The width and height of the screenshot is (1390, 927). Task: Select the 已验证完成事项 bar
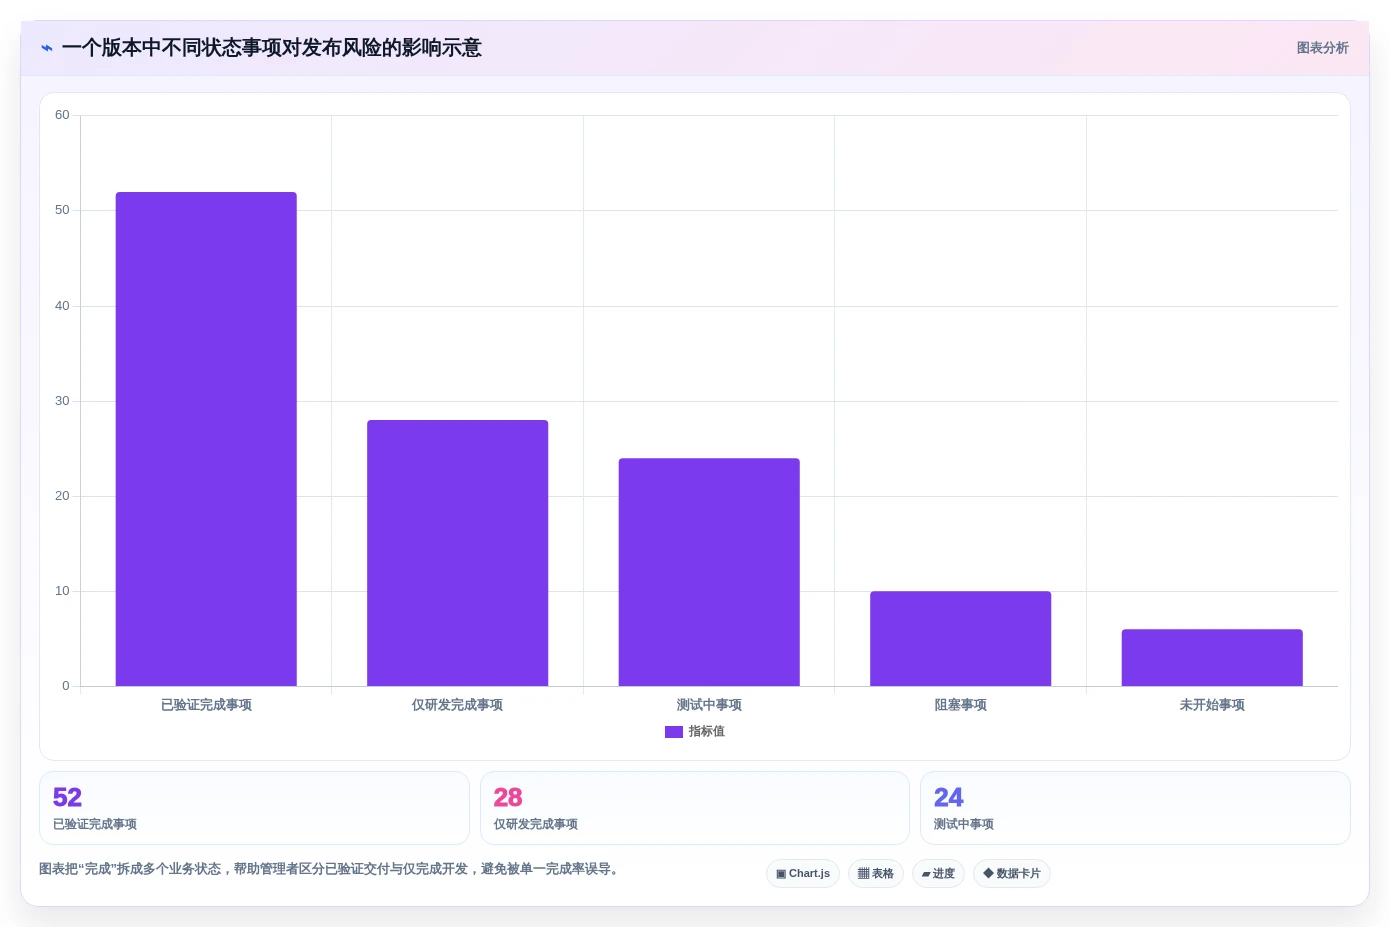(206, 439)
